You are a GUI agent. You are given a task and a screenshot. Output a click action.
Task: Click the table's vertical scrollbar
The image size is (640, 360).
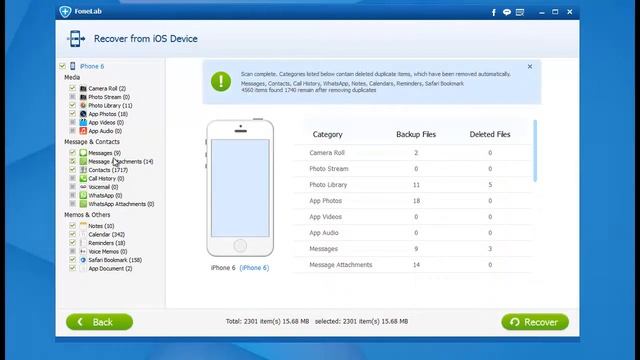[x=535, y=151]
